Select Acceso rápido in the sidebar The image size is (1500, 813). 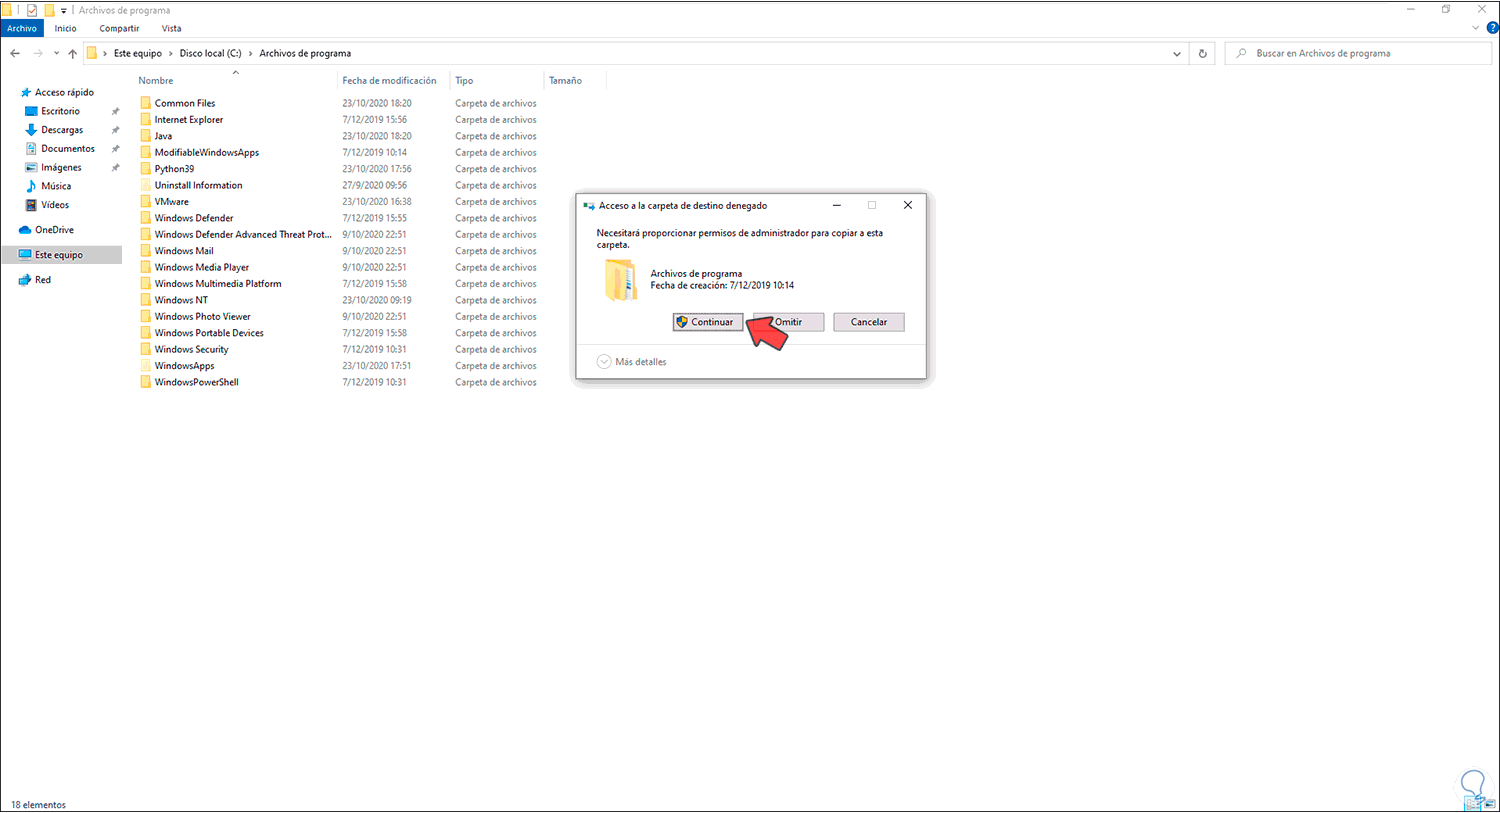[64, 93]
